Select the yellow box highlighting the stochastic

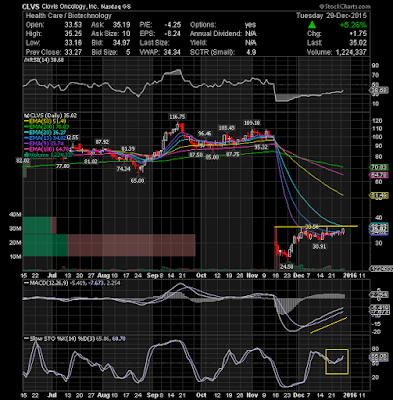pyautogui.click(x=337, y=361)
